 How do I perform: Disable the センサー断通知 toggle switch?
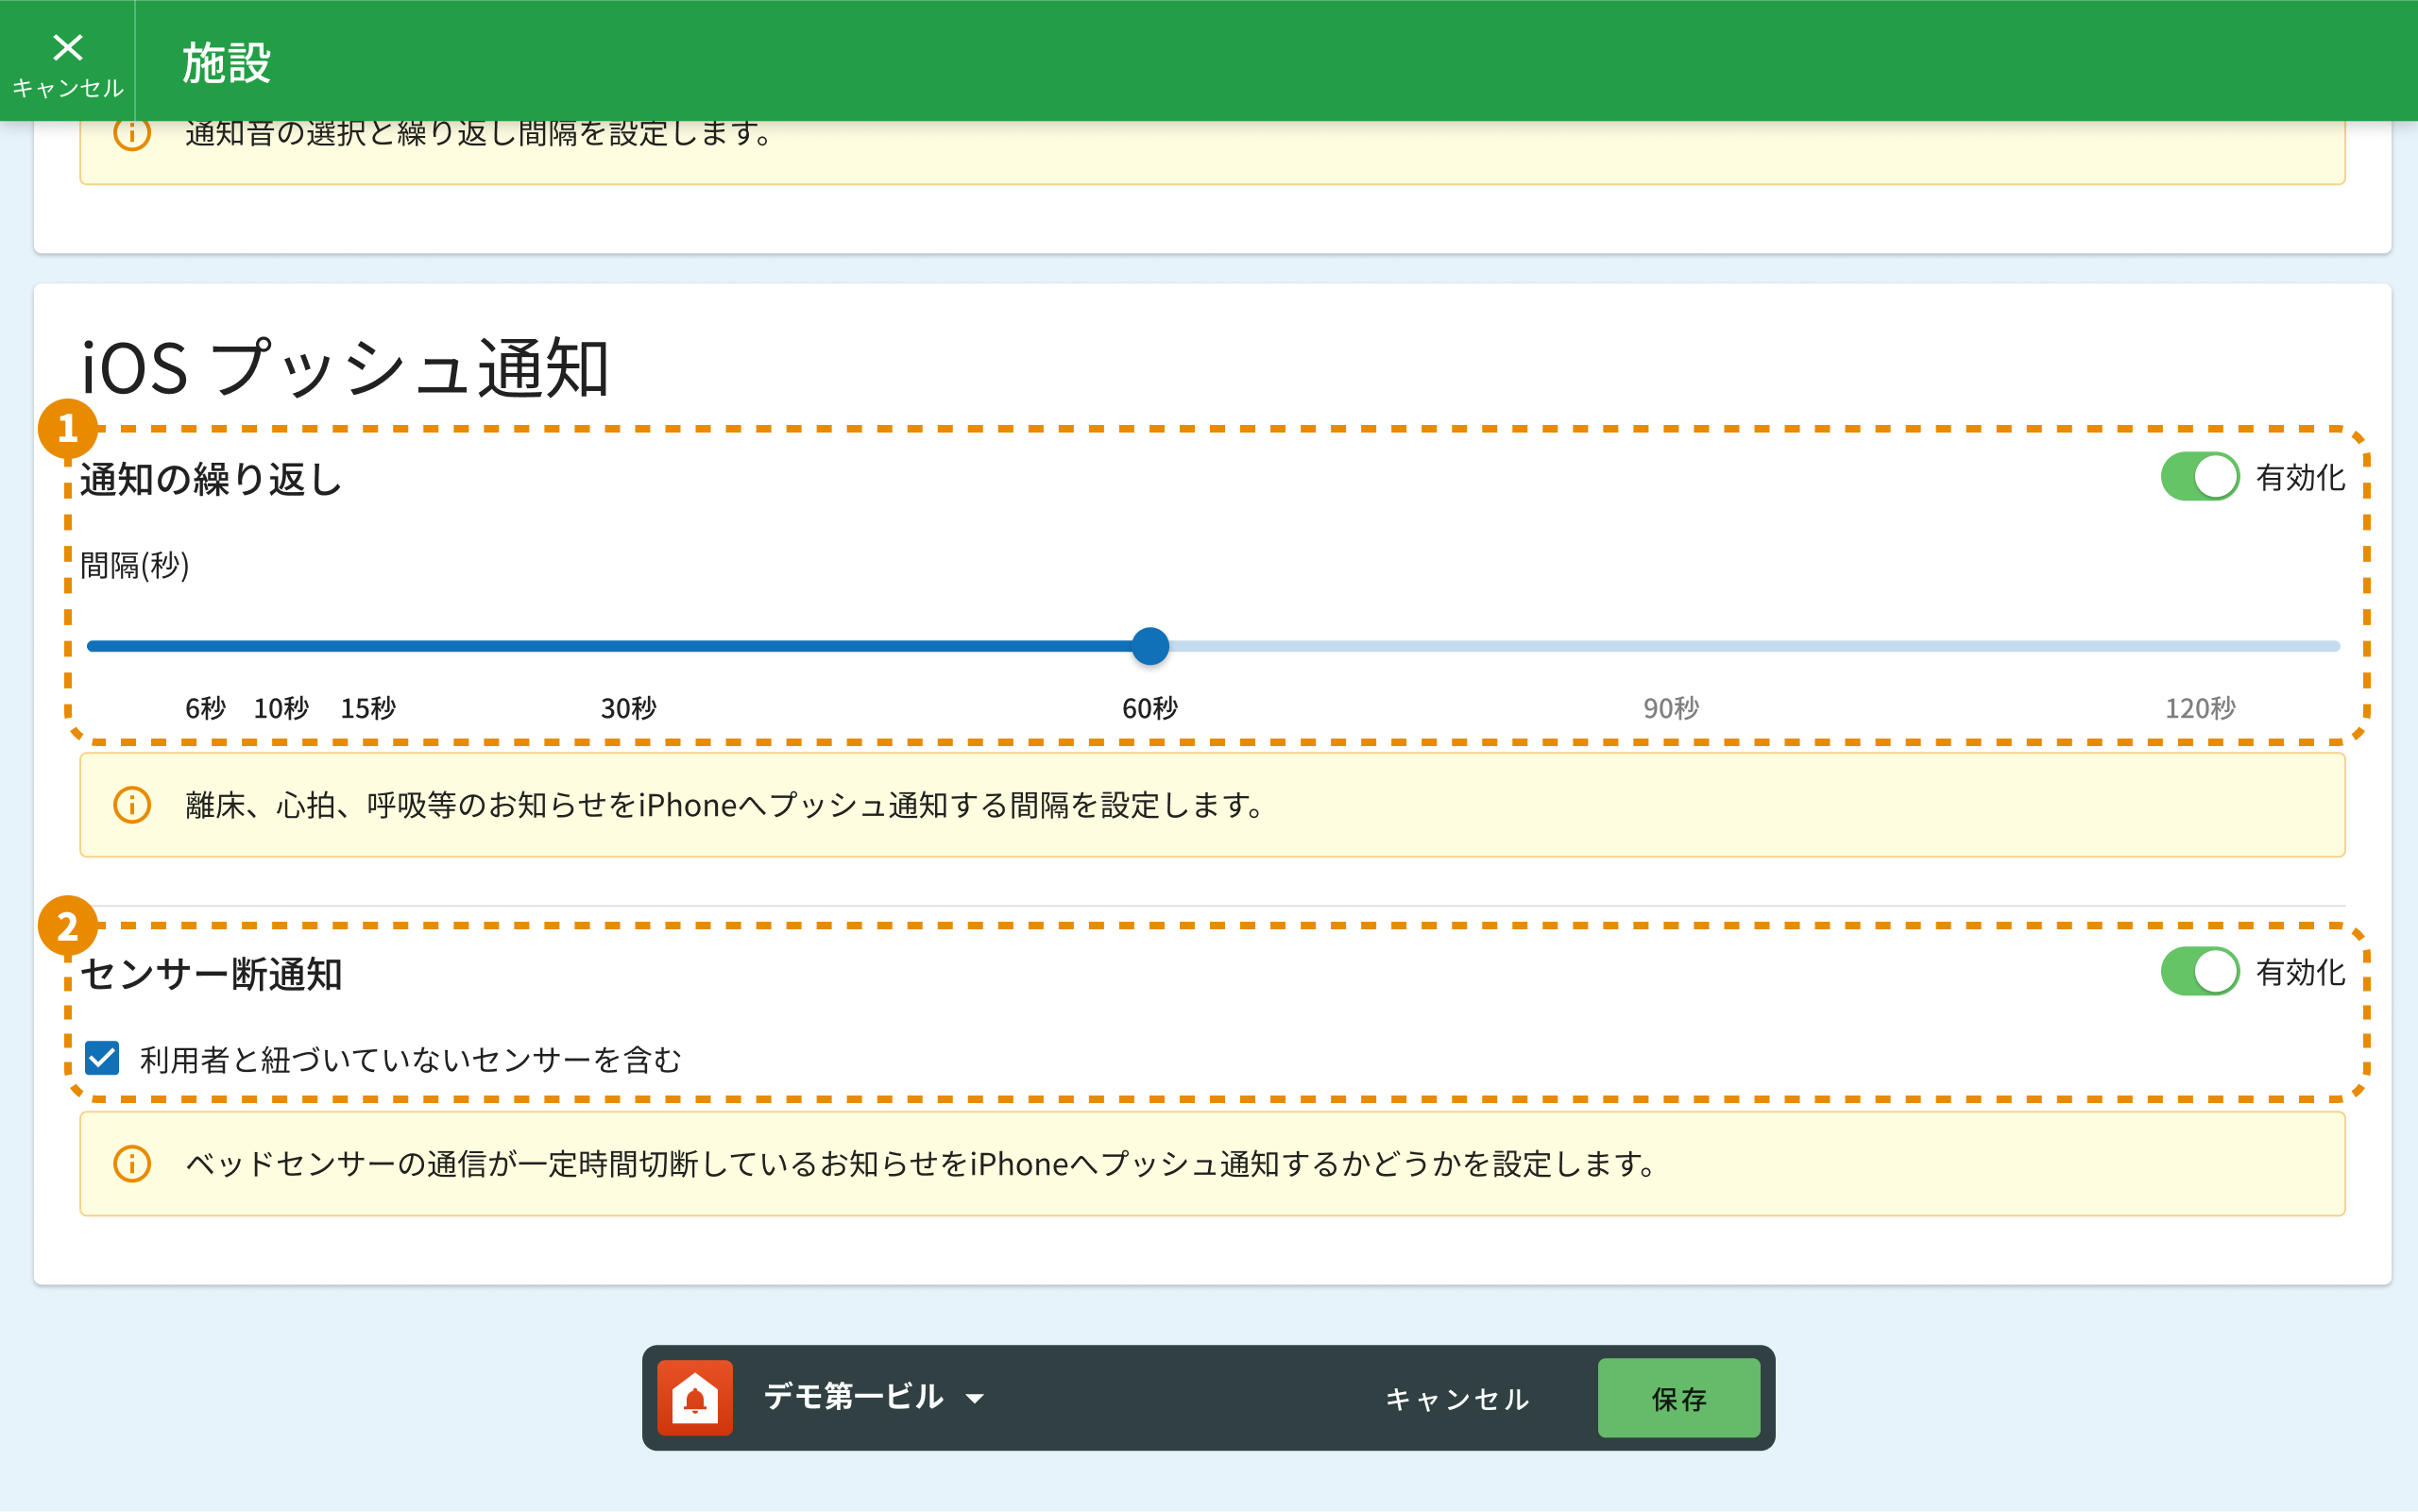click(x=2199, y=971)
